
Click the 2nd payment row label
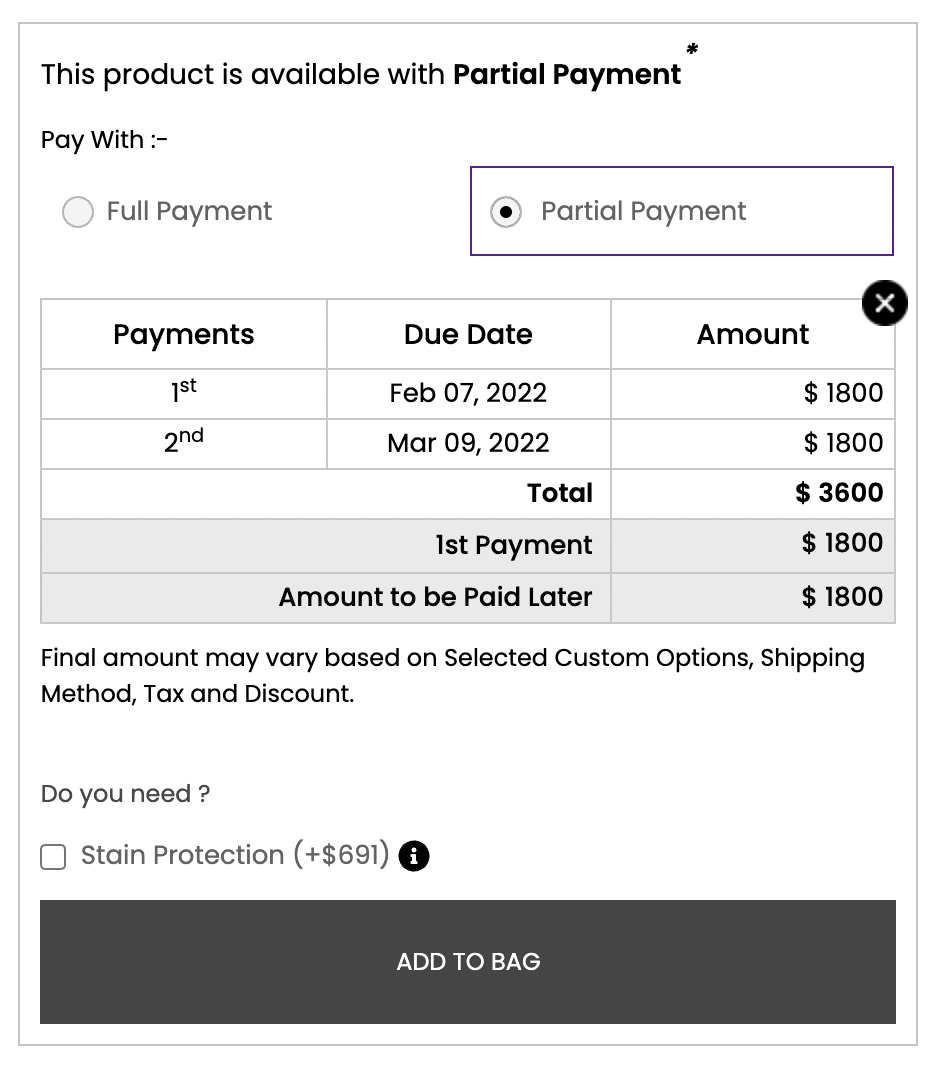click(x=184, y=441)
